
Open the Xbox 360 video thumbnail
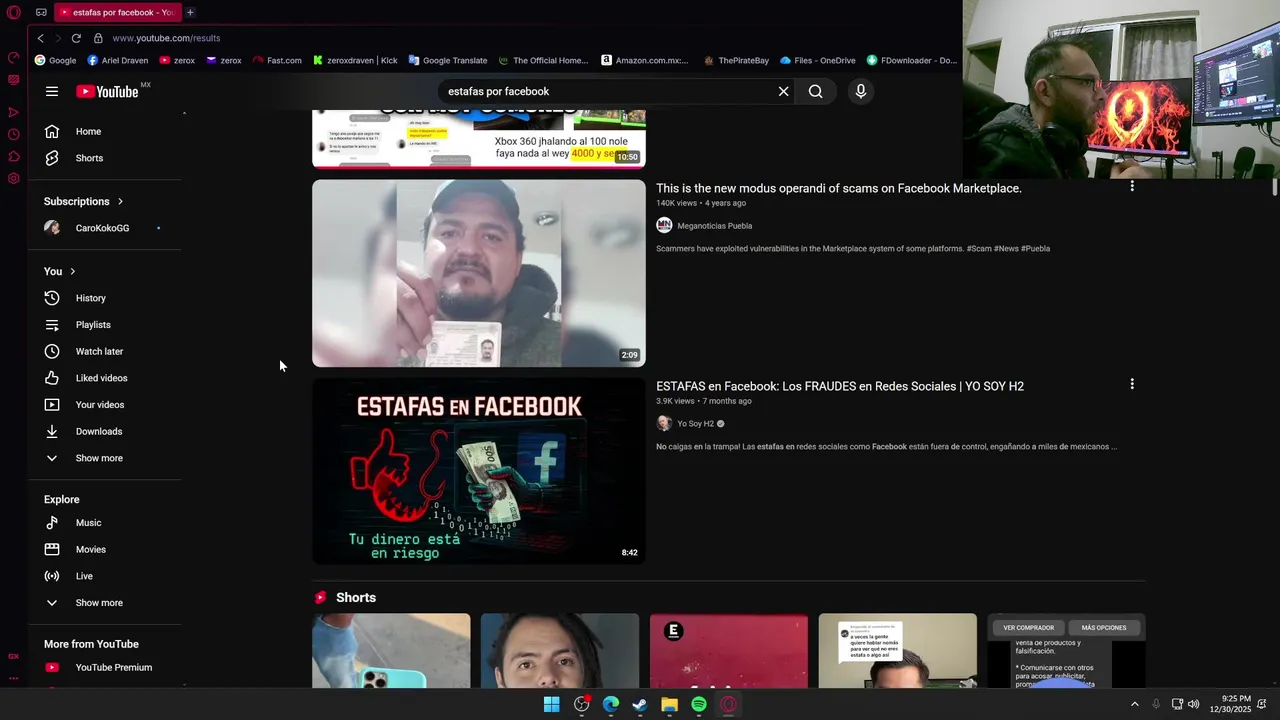pos(479,138)
